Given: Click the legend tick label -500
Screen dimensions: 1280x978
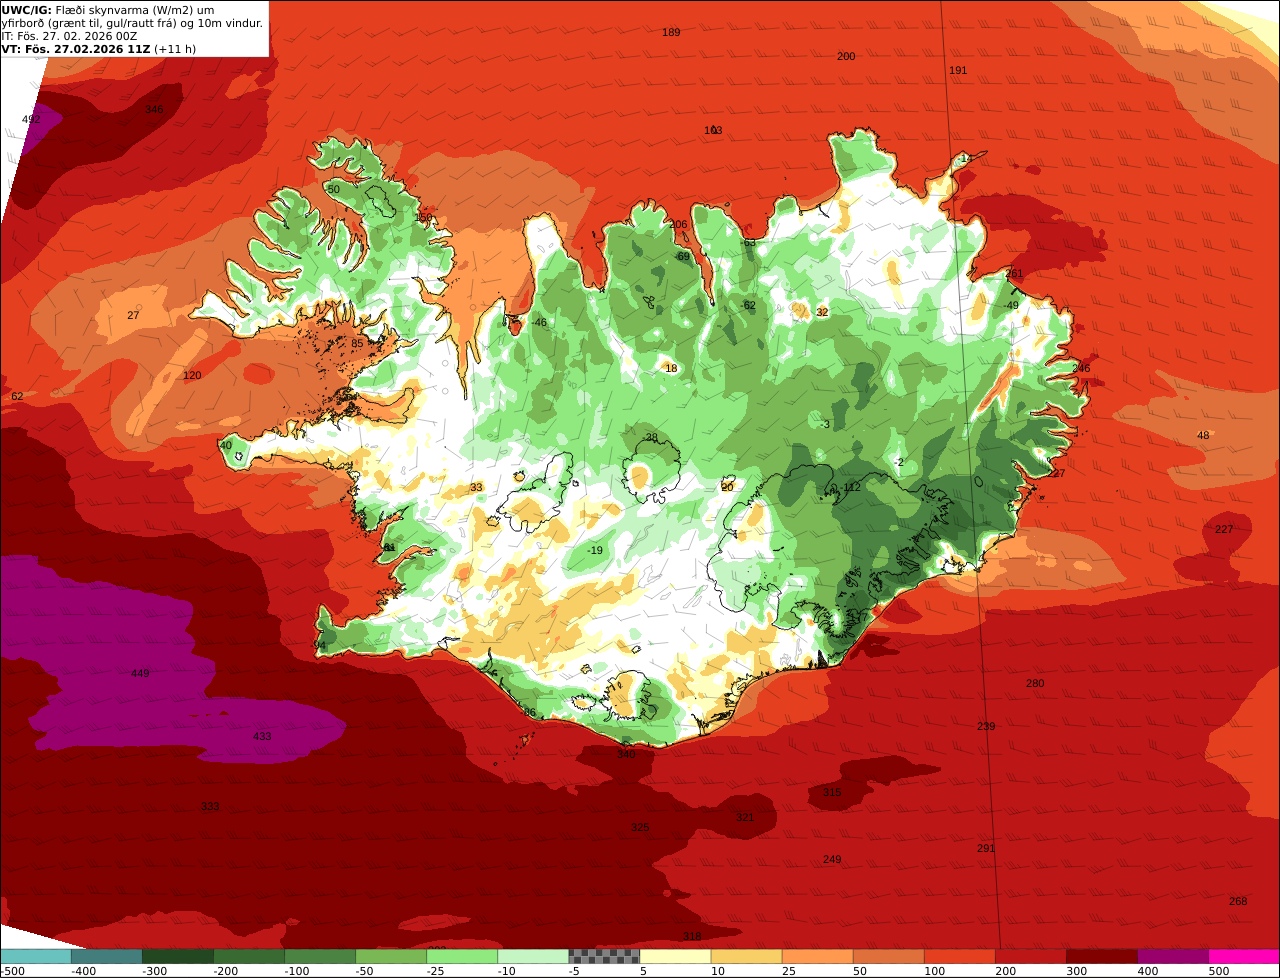Looking at the screenshot, I should click(12, 970).
